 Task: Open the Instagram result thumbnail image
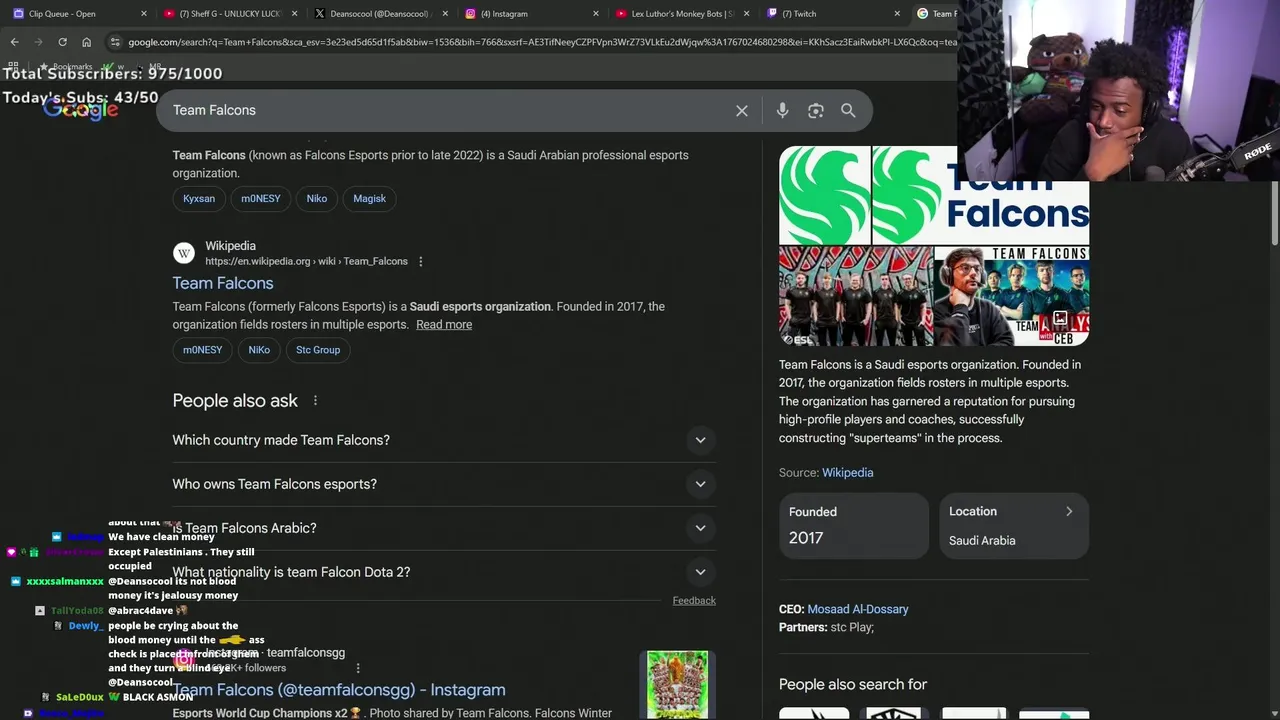click(x=677, y=685)
